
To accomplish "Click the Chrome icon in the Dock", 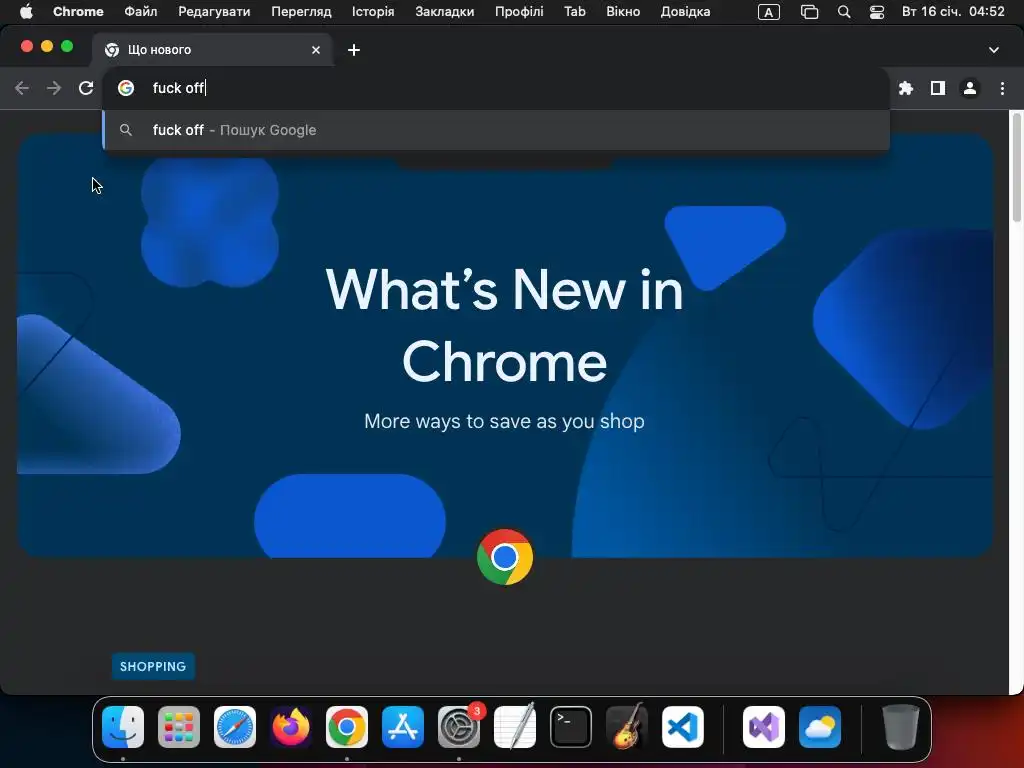I will [347, 727].
